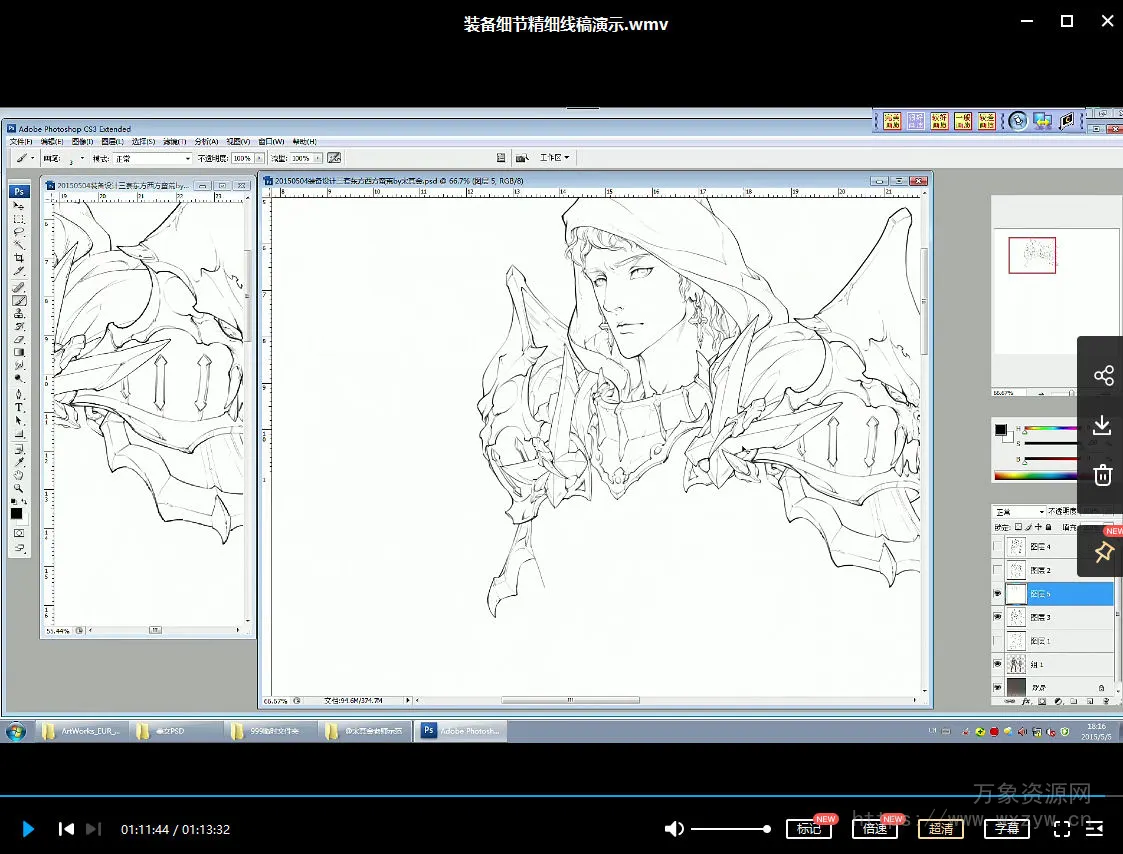Viewport: 1123px width, 854px height.
Task: Open the 文件(F) menu in Photoshop
Action: (x=21, y=142)
